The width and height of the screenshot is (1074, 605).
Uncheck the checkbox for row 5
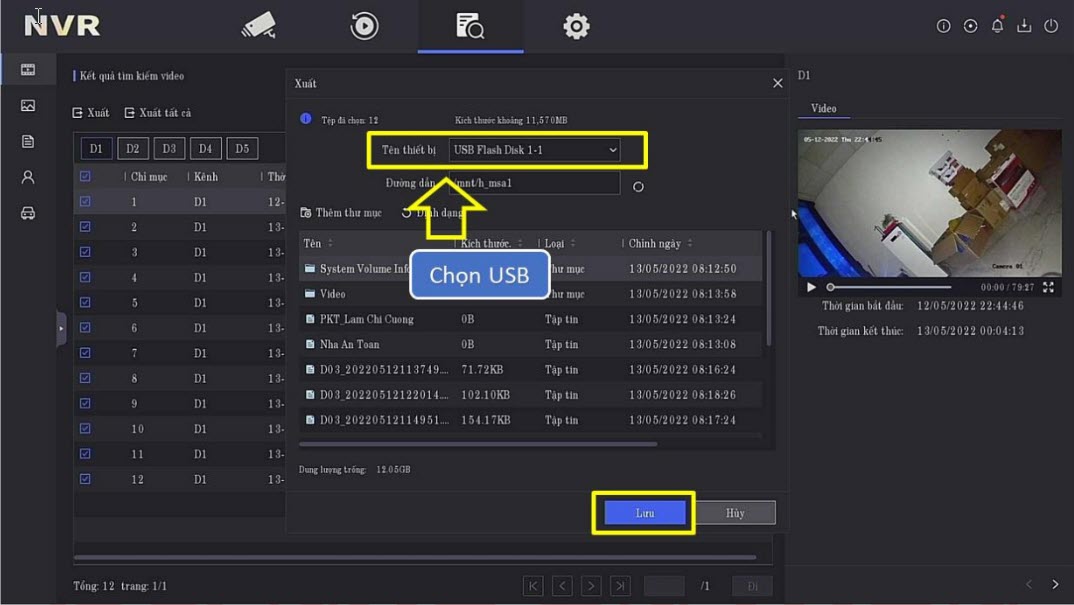(x=85, y=303)
